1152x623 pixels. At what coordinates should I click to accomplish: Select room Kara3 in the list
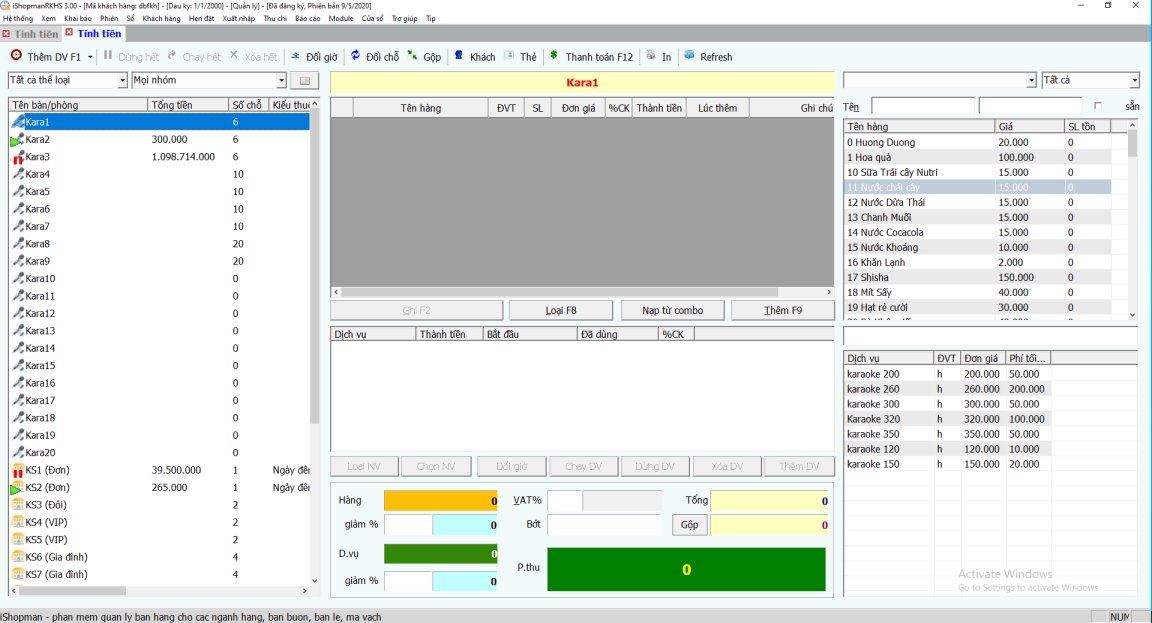(38, 157)
